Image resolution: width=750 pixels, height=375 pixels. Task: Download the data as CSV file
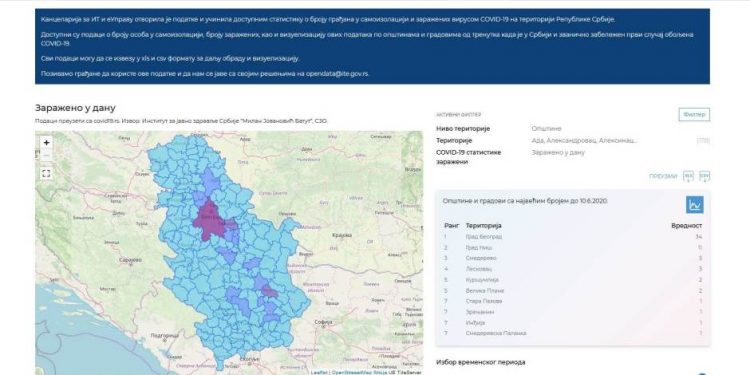(x=704, y=176)
